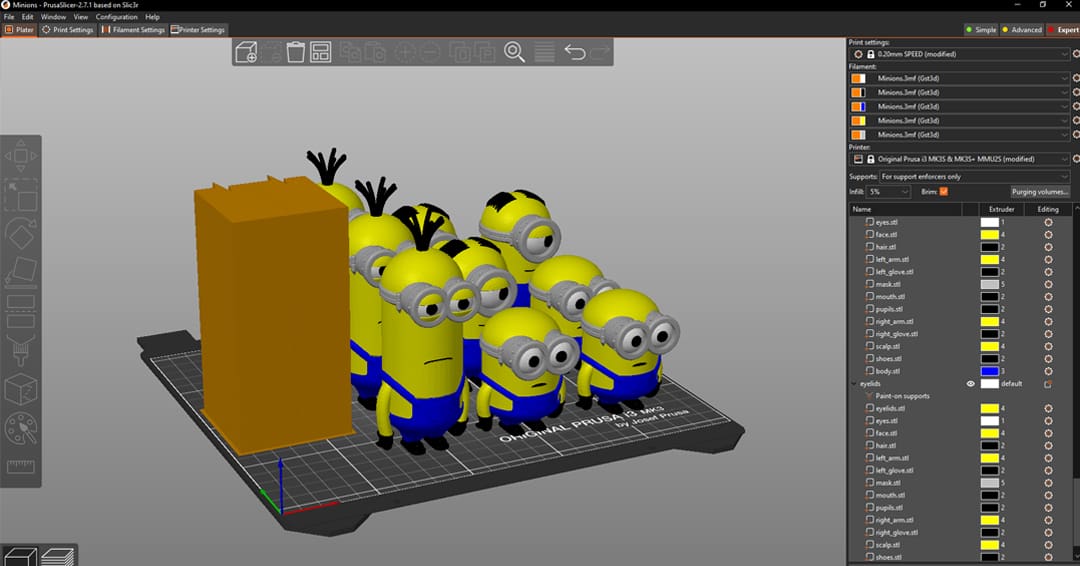Click the Add object cube icon
Viewport: 1080px width, 566px height.
246,52
